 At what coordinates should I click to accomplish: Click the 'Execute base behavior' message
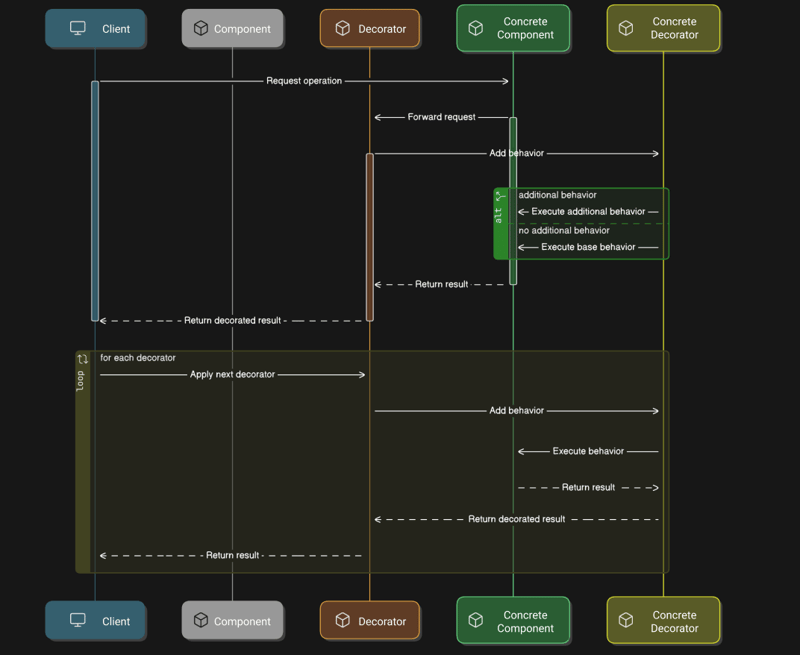tap(588, 247)
